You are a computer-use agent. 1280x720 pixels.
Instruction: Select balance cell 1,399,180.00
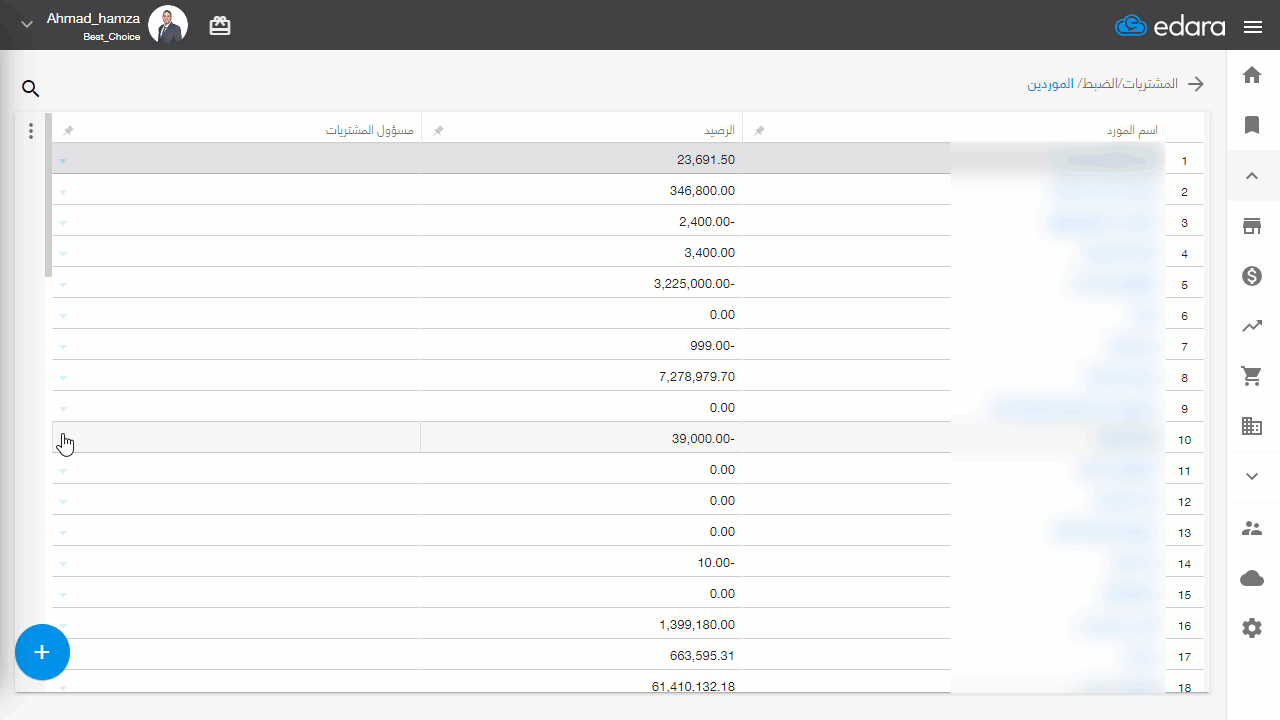coord(582,625)
